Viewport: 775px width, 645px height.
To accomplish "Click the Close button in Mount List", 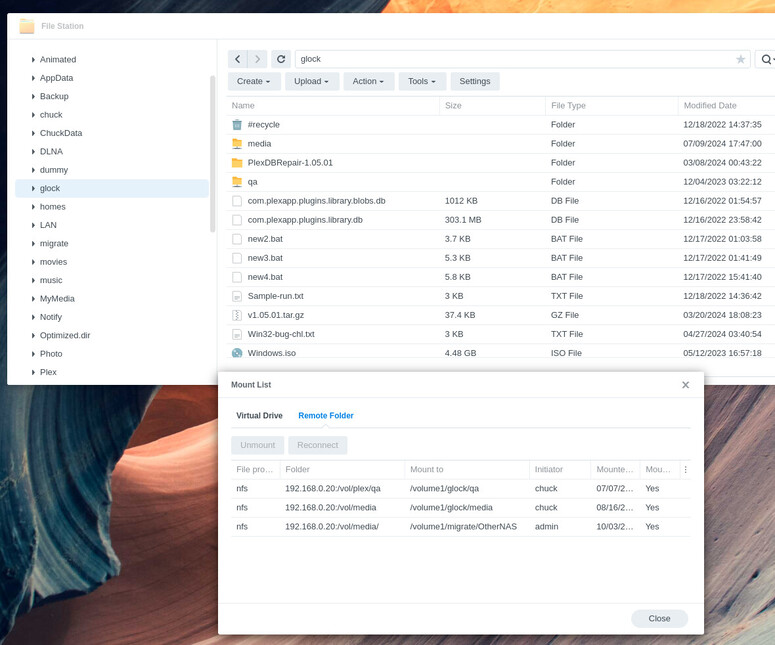I will coord(659,619).
